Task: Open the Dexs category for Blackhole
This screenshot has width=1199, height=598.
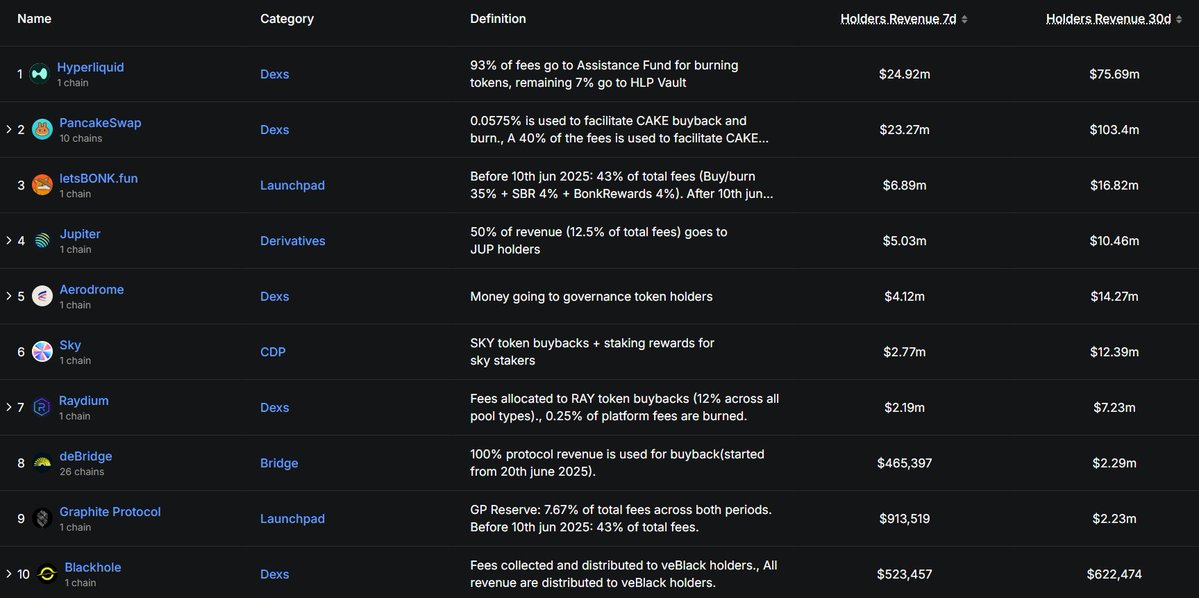Action: 275,574
